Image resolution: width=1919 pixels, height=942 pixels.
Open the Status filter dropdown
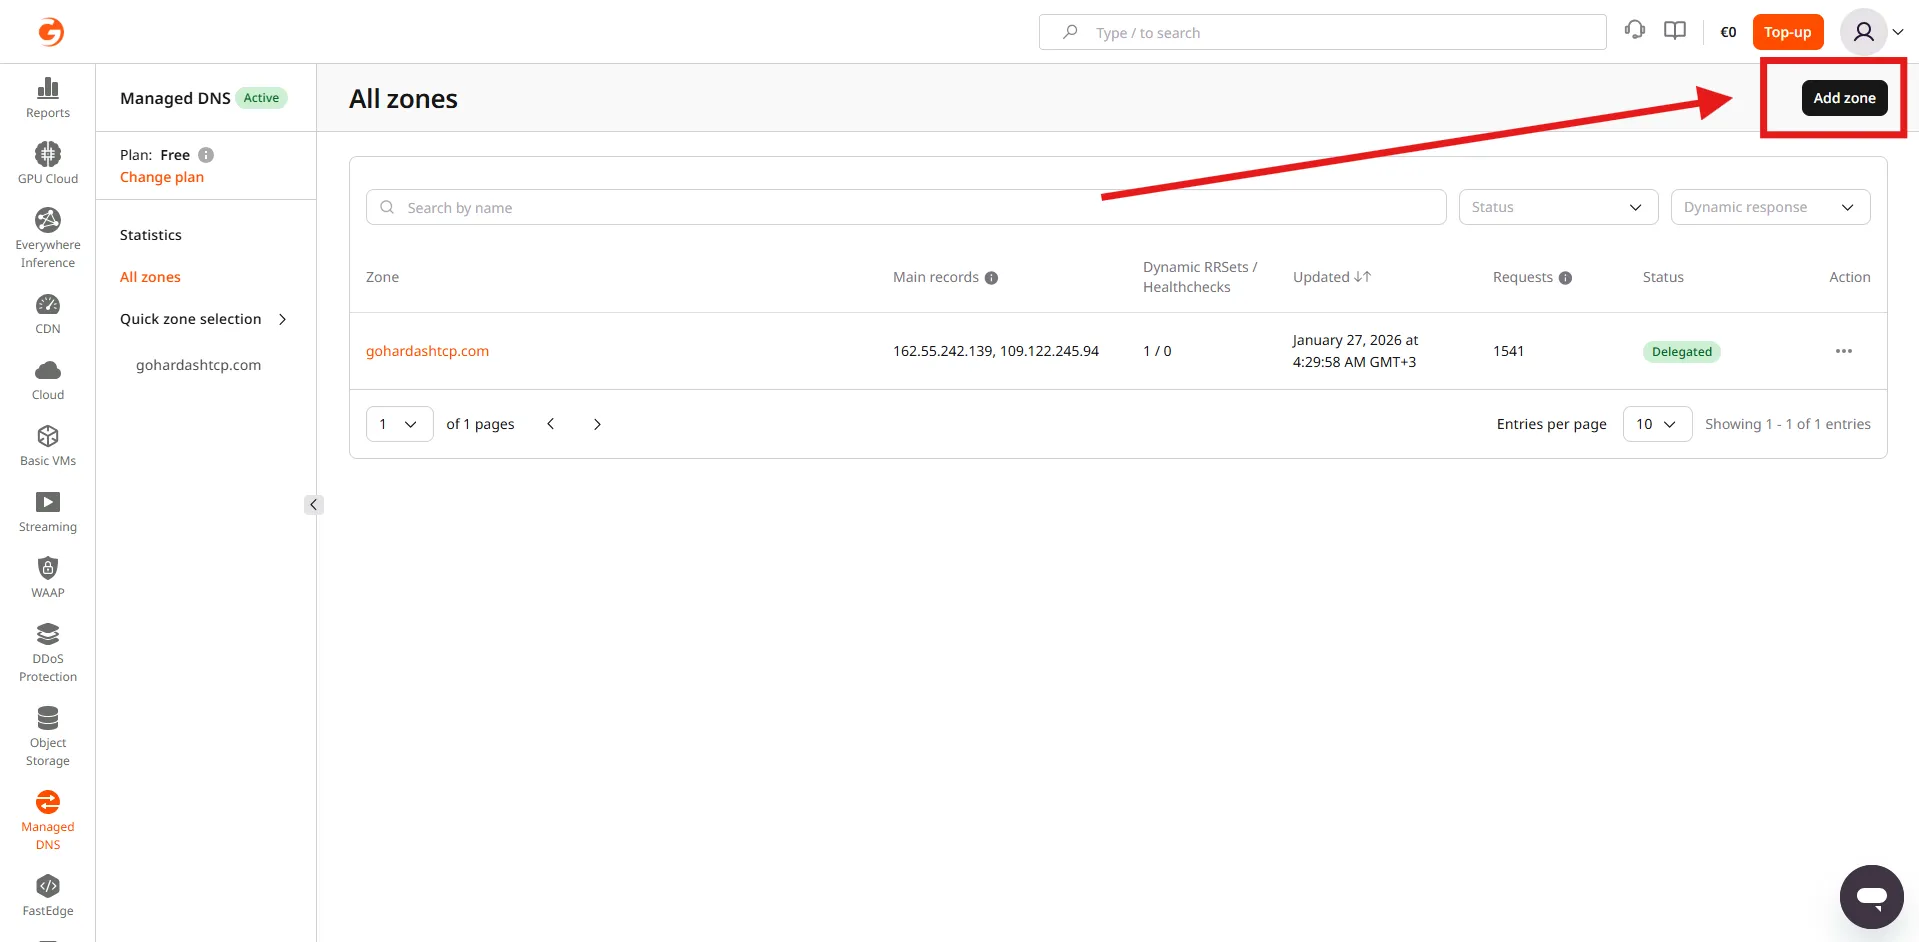1558,207
